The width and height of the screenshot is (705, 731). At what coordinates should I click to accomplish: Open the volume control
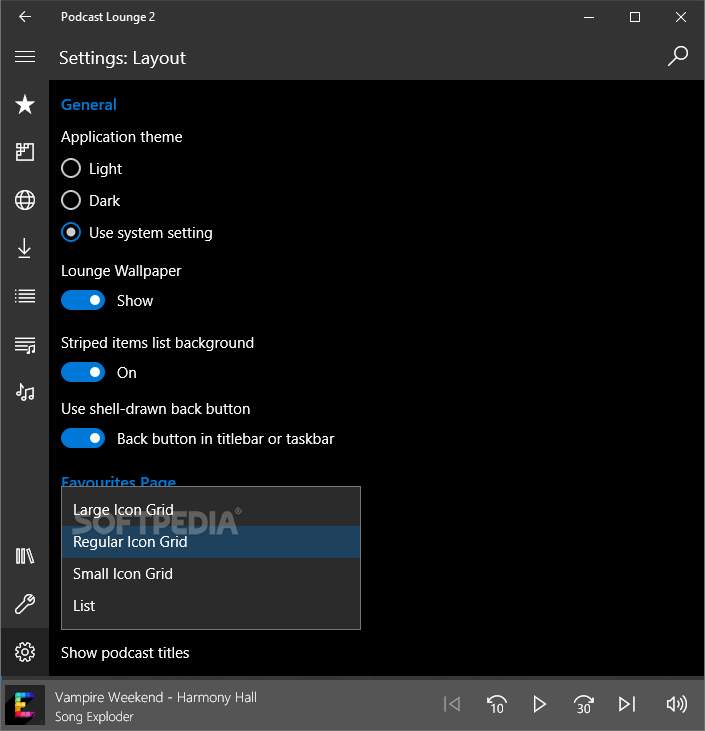click(x=677, y=704)
